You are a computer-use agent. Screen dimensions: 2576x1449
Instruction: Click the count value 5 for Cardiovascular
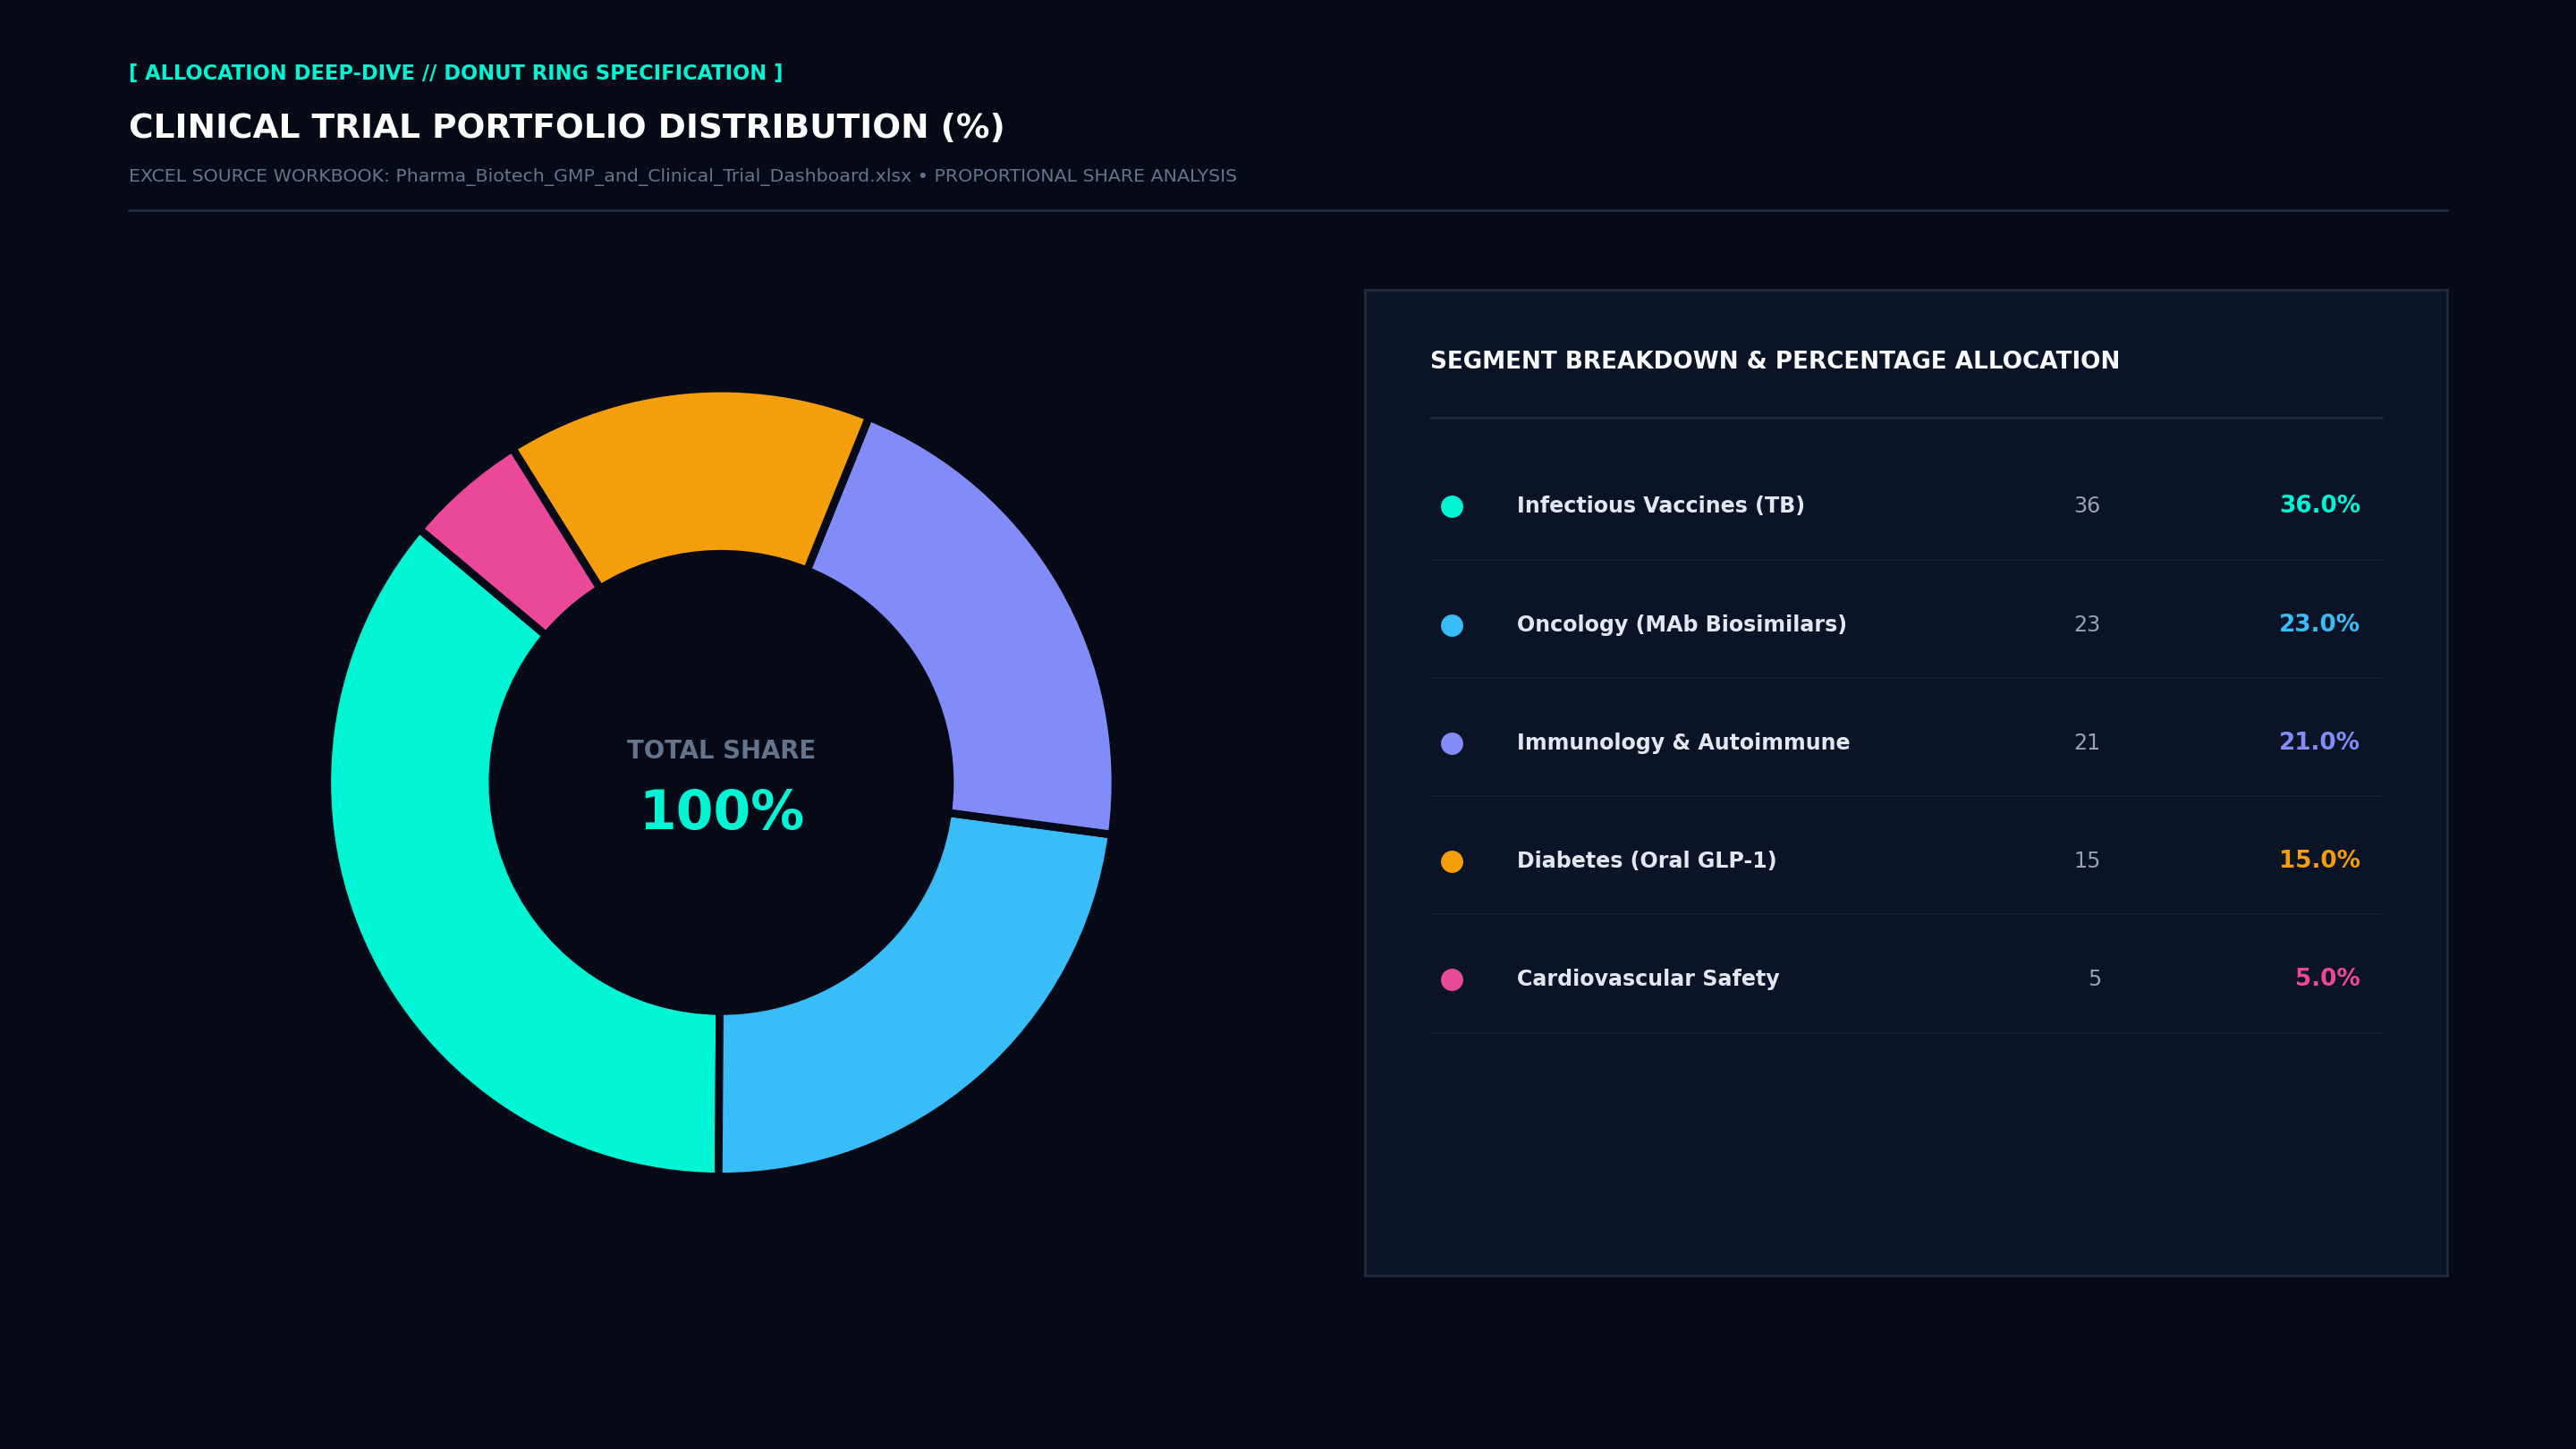coord(2094,979)
